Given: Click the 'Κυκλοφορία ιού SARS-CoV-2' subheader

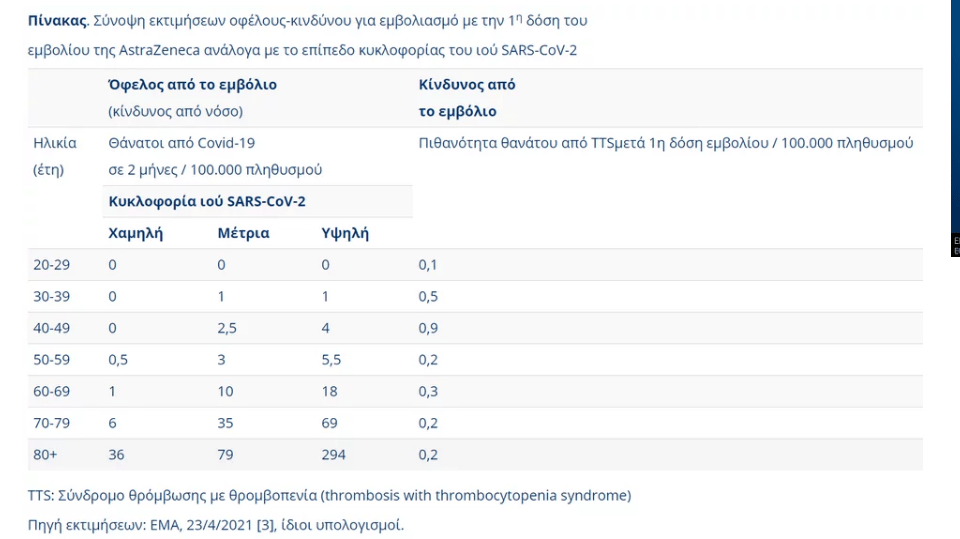Looking at the screenshot, I should point(207,201).
